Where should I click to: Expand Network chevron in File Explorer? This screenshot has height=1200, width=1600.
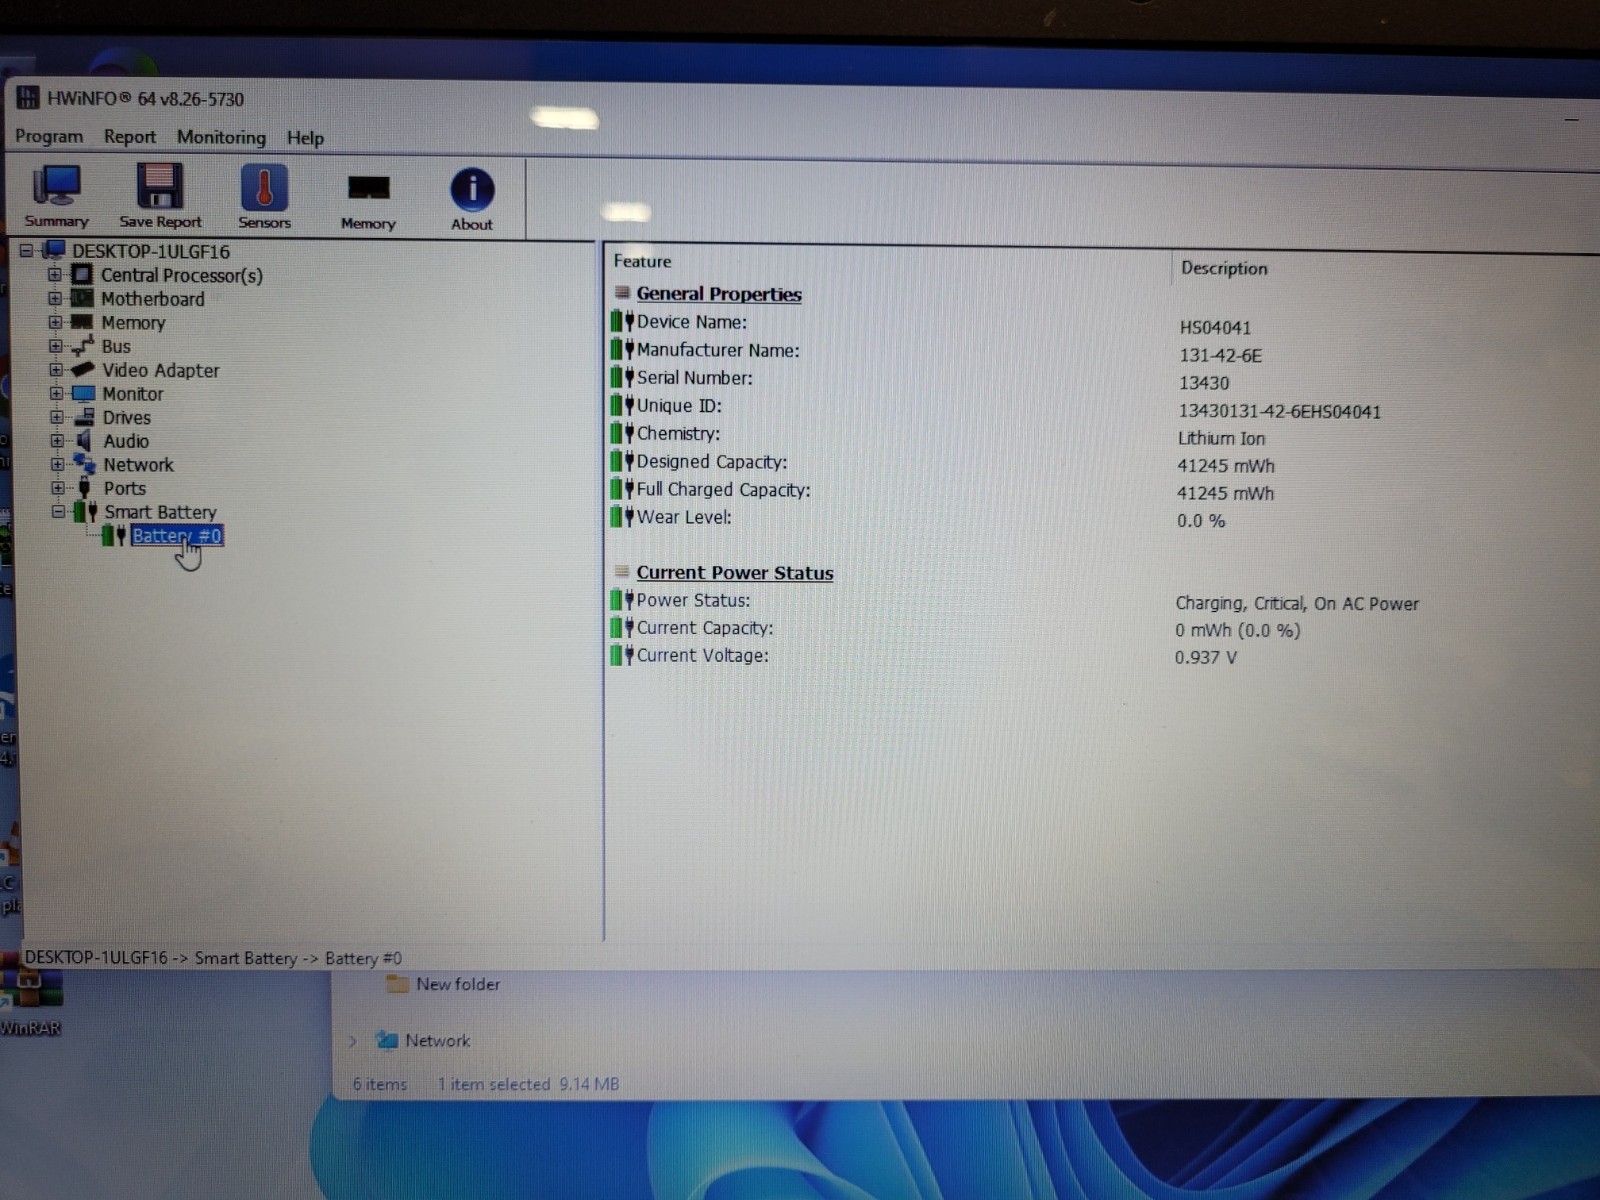coord(353,1041)
